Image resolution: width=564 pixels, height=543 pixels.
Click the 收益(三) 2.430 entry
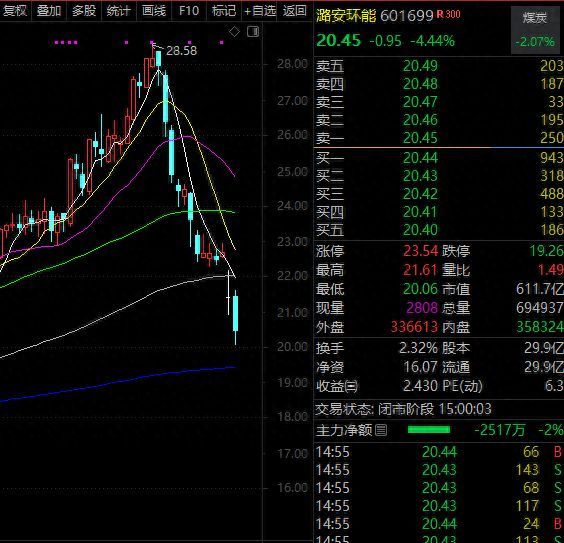pos(377,386)
